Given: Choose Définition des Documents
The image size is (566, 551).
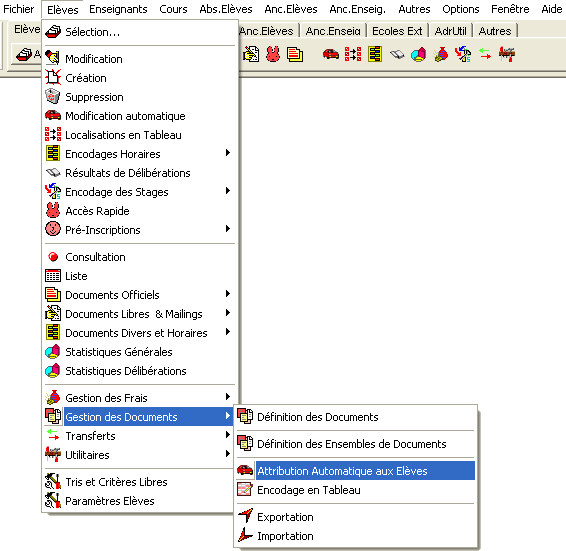Looking at the screenshot, I should tap(356, 417).
